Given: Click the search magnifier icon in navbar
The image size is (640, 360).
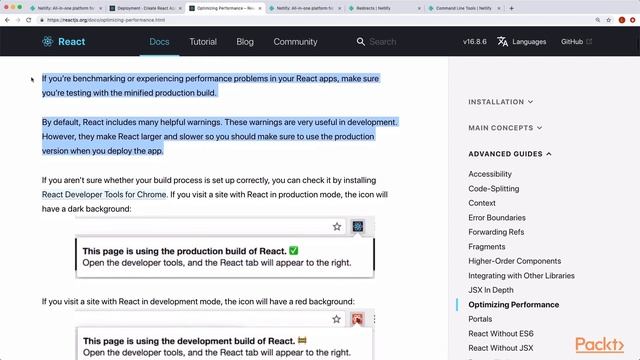Looking at the screenshot, I should 360,42.
